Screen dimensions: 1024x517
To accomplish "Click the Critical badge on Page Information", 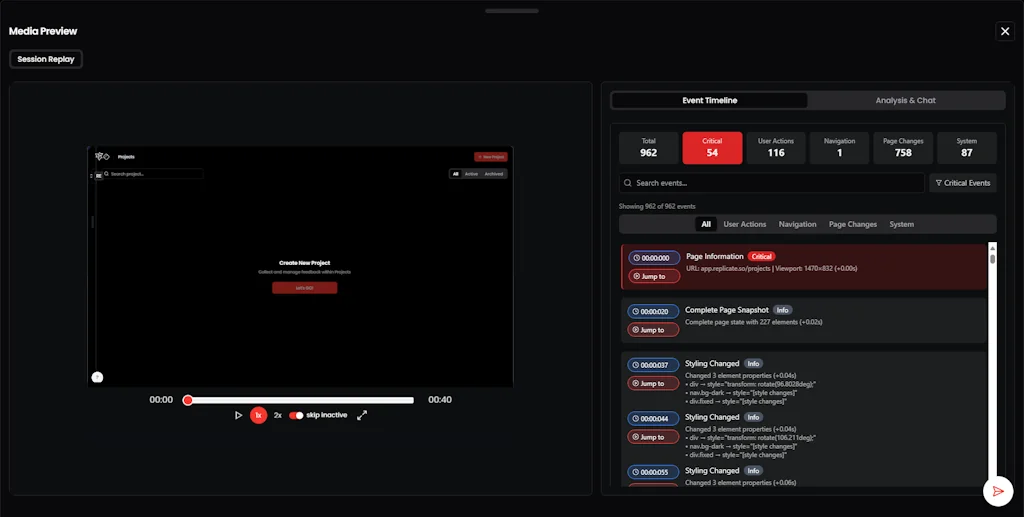I will click(x=761, y=257).
